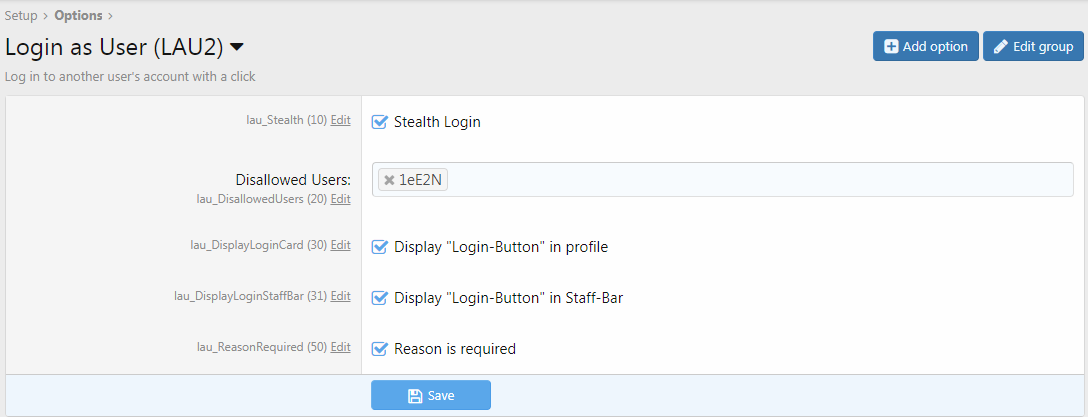
Task: Edit the lau_DisplayLoginStaffBar option
Action: pyautogui.click(x=341, y=296)
